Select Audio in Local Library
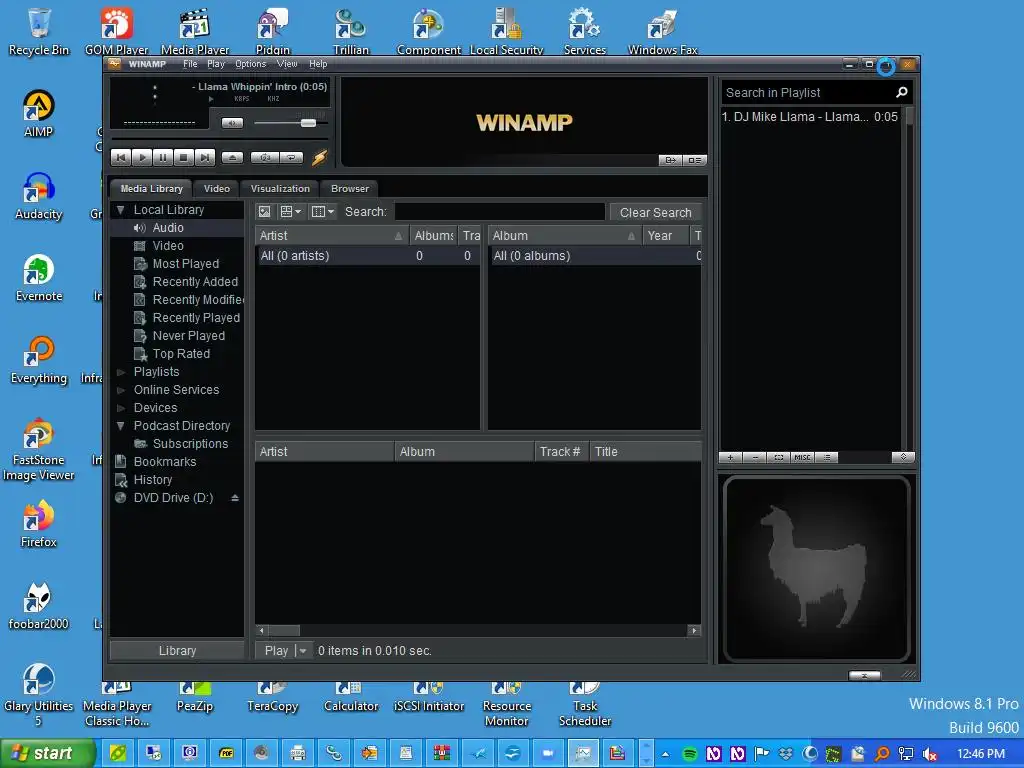1024x768 pixels. point(168,228)
